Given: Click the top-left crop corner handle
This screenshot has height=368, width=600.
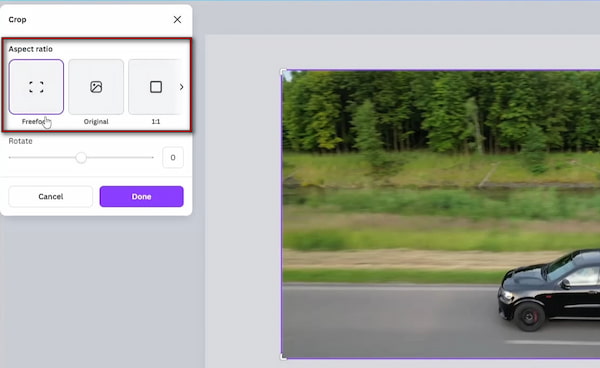Looking at the screenshot, I should click(x=283, y=72).
